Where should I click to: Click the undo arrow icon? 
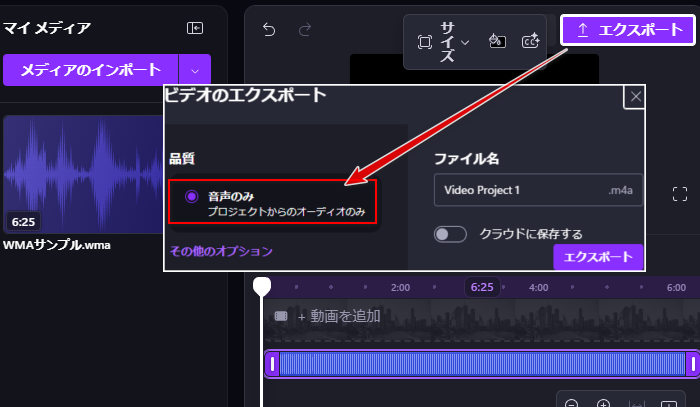point(269,30)
